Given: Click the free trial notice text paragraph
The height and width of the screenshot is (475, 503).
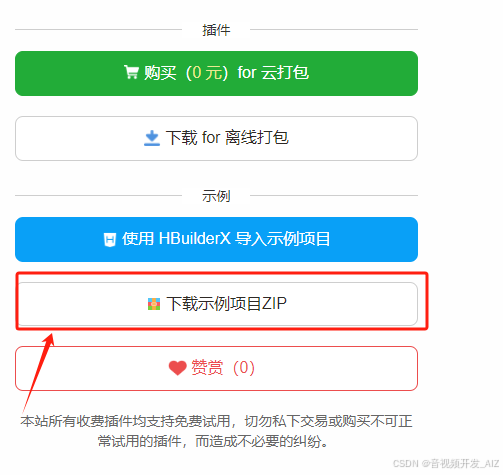Looking at the screenshot, I should [216, 431].
